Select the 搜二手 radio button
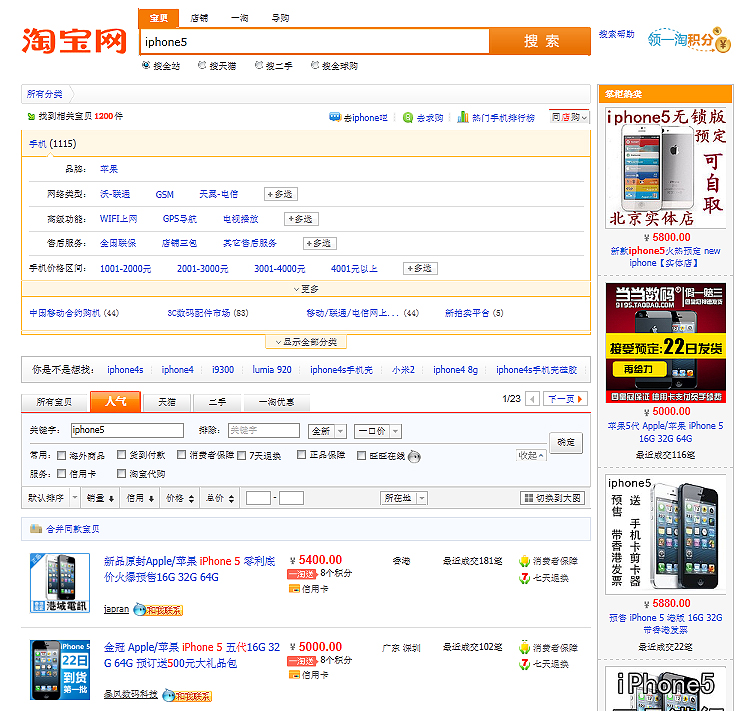751x711 pixels. click(x=259, y=65)
